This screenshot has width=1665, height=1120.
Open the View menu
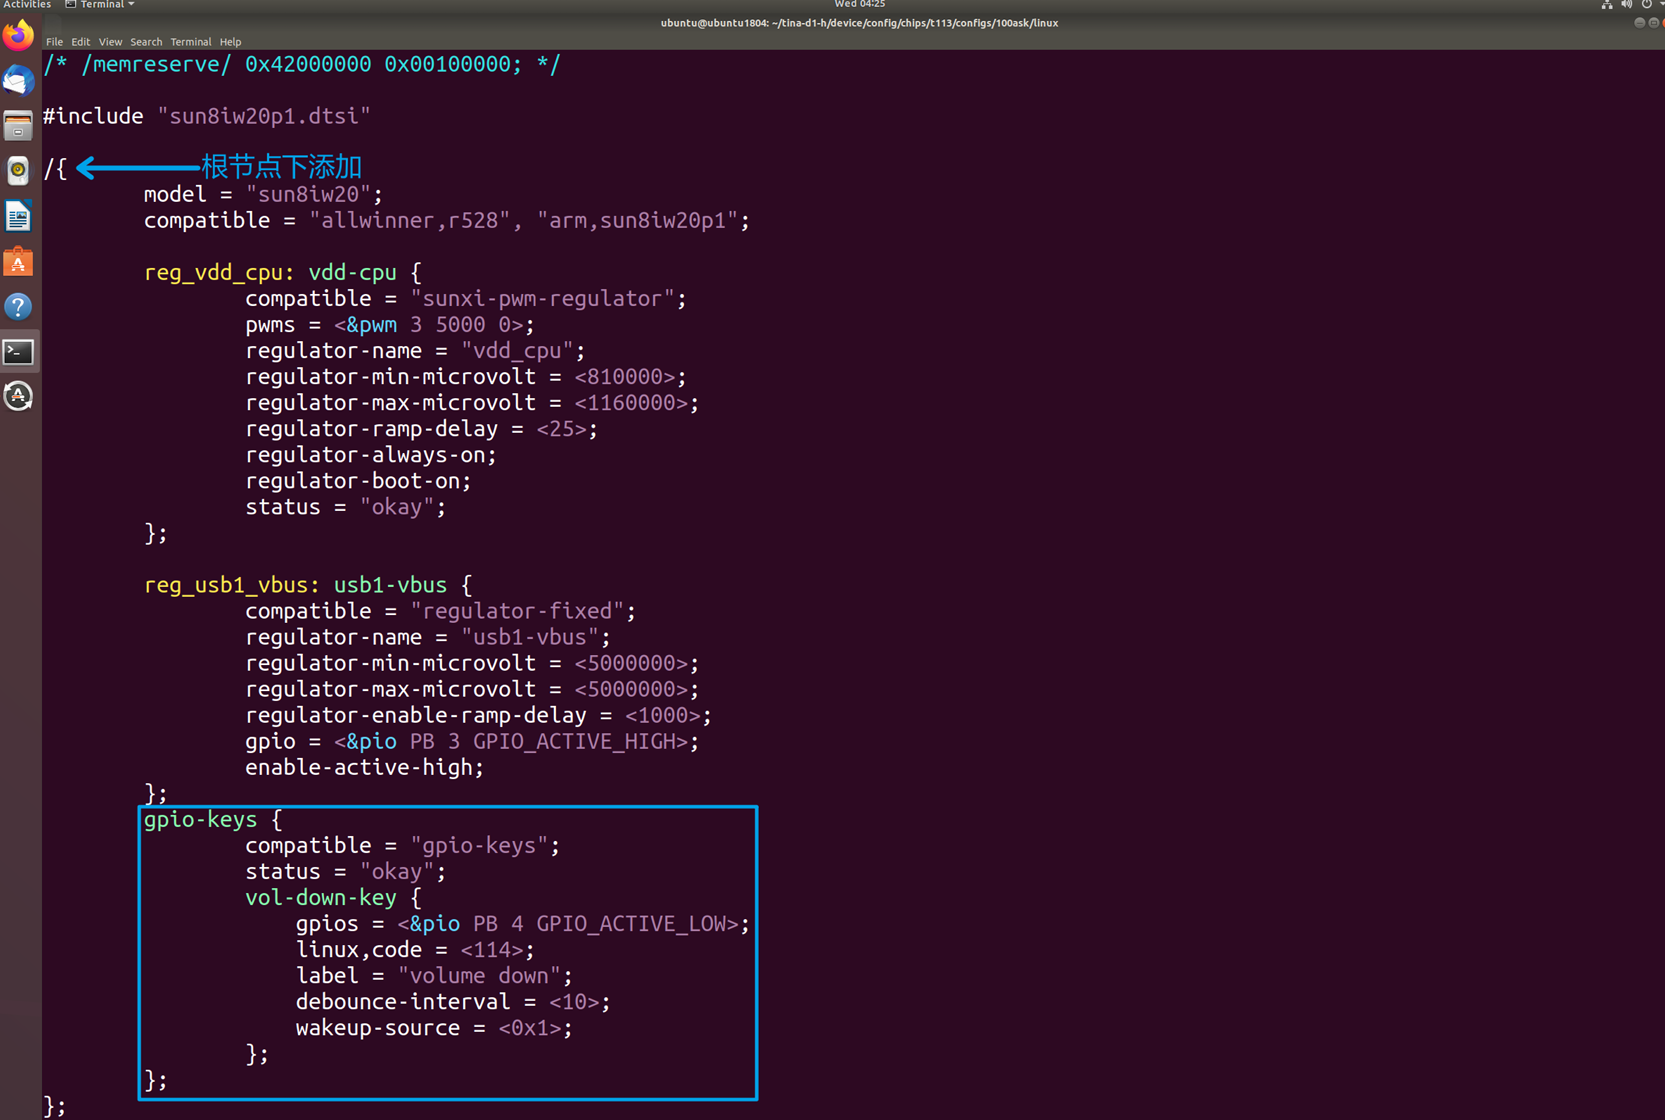pos(110,42)
